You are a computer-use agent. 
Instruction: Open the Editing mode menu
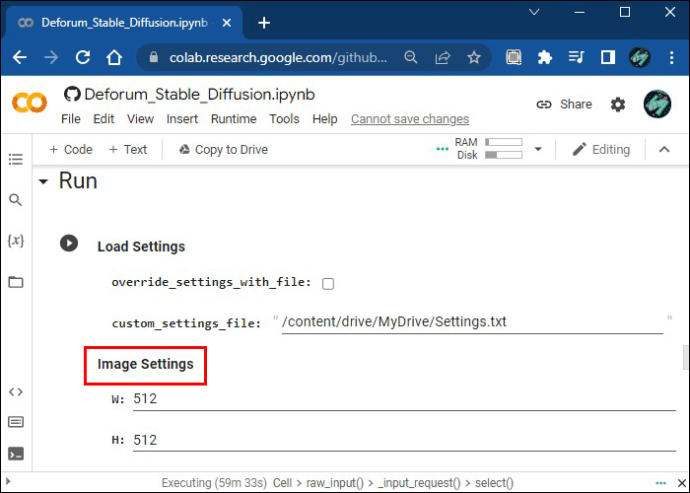(601, 150)
